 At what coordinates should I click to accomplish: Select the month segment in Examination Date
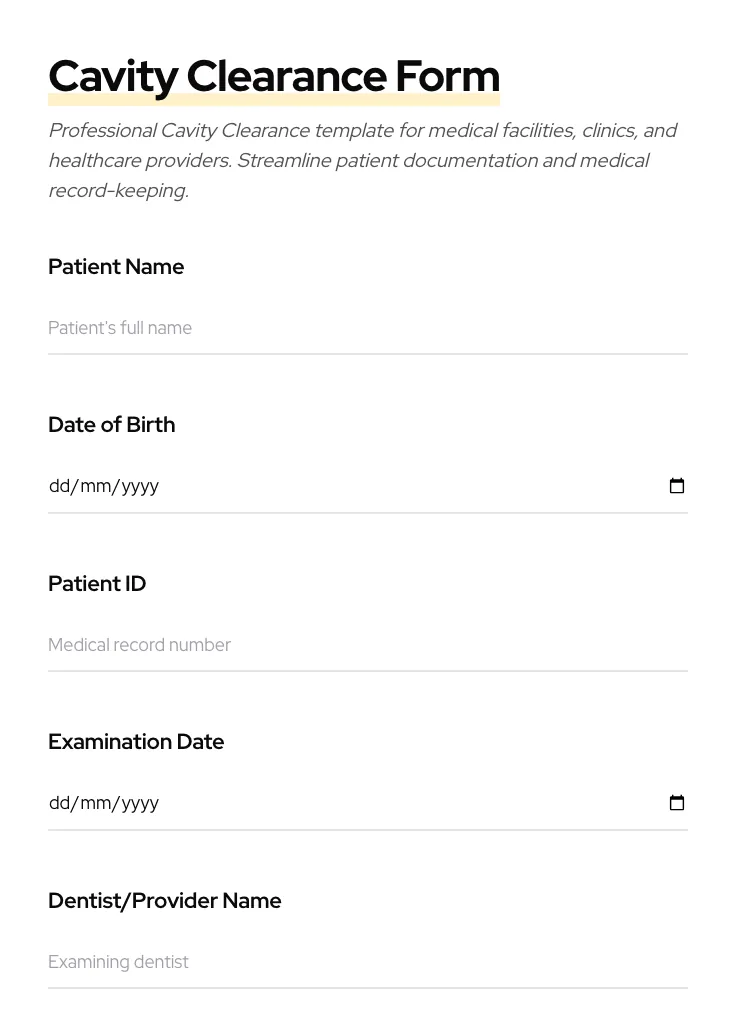96,803
